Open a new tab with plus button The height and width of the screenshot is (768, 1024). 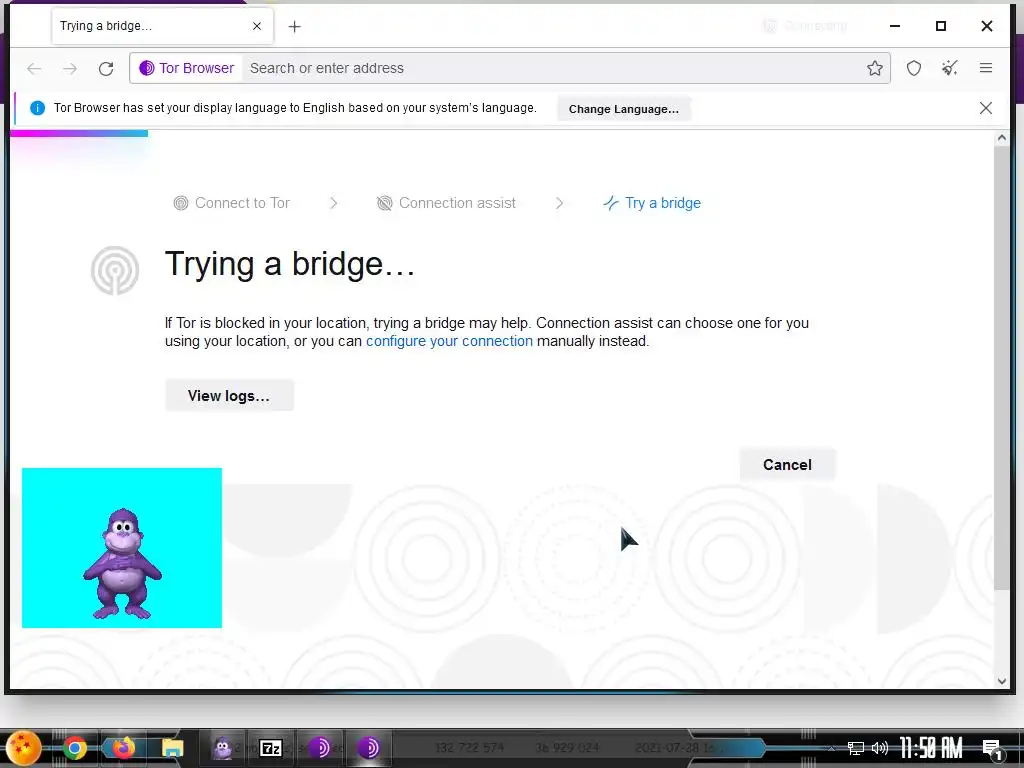click(295, 26)
